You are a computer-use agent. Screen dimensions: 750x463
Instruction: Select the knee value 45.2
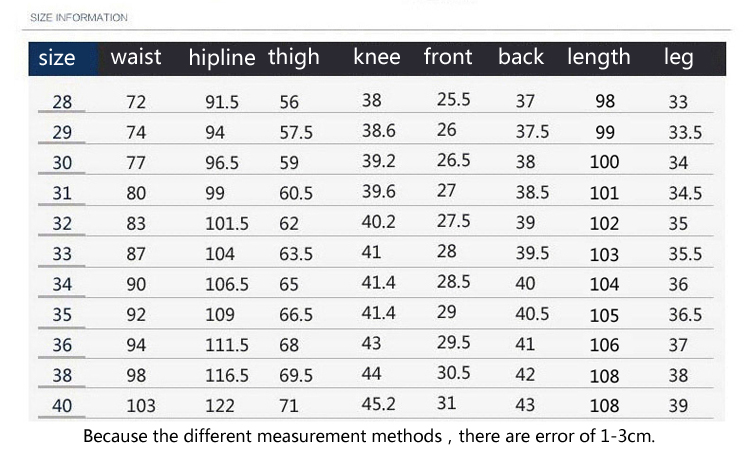(x=378, y=404)
